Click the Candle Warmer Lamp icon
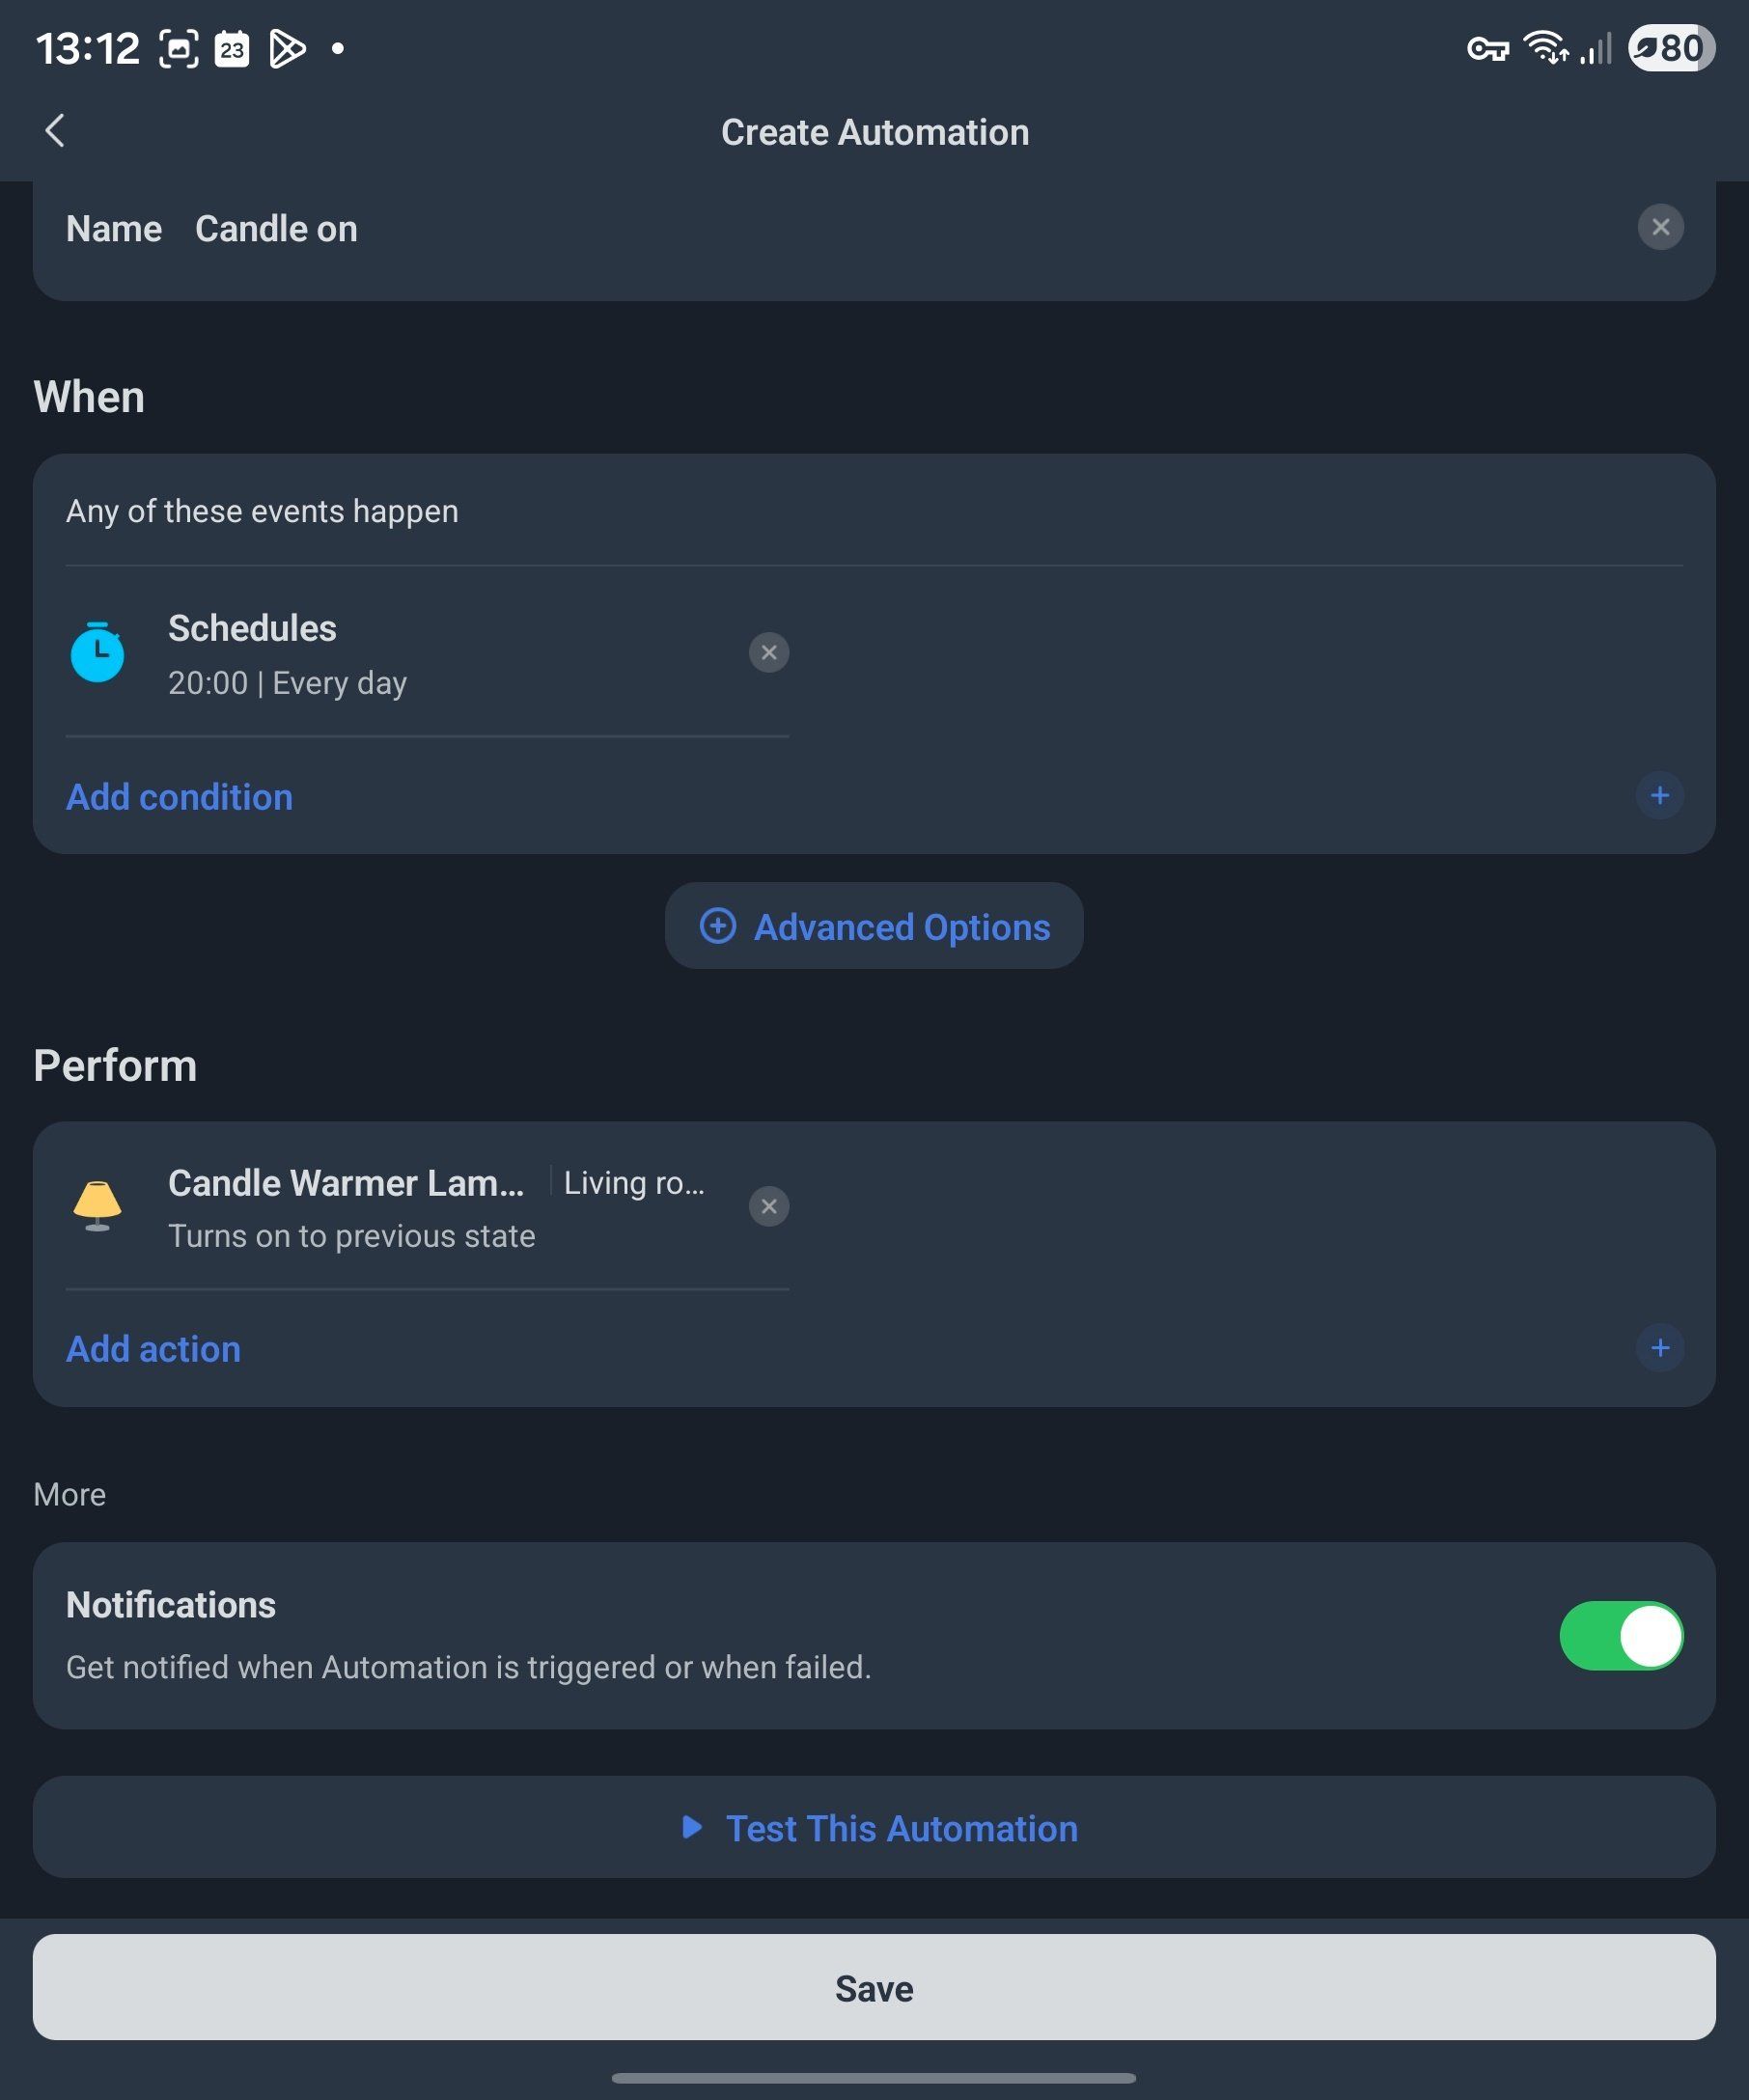This screenshot has height=2100, width=1749. click(97, 1205)
